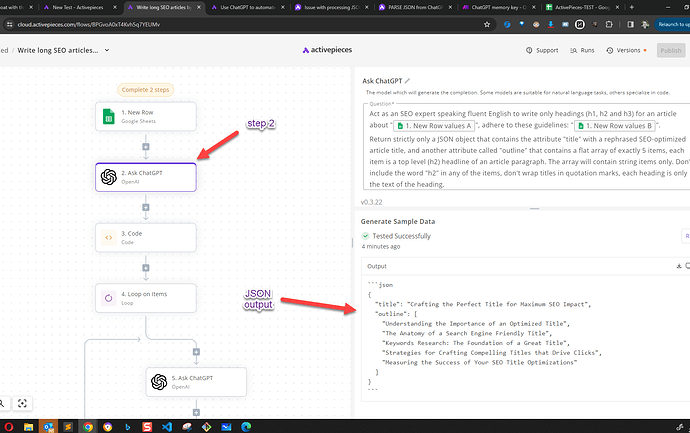Click the "Tested Successfully" status text
690x433 pixels.
(x=401, y=236)
